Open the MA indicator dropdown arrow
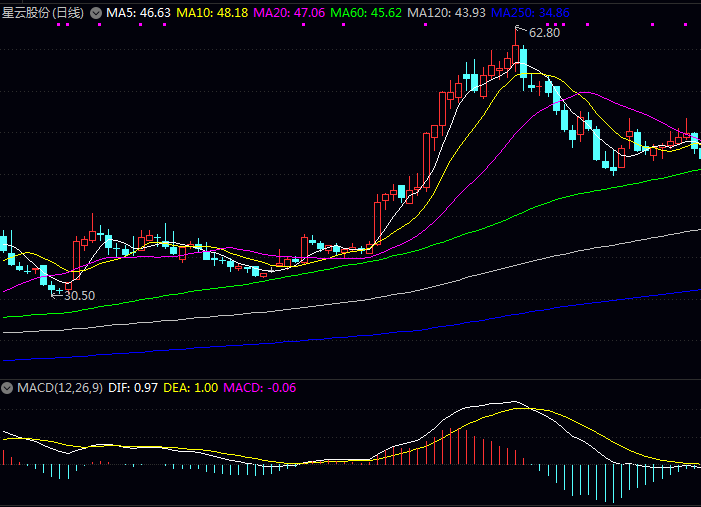Viewport: 701px width, 507px height. 96,13
